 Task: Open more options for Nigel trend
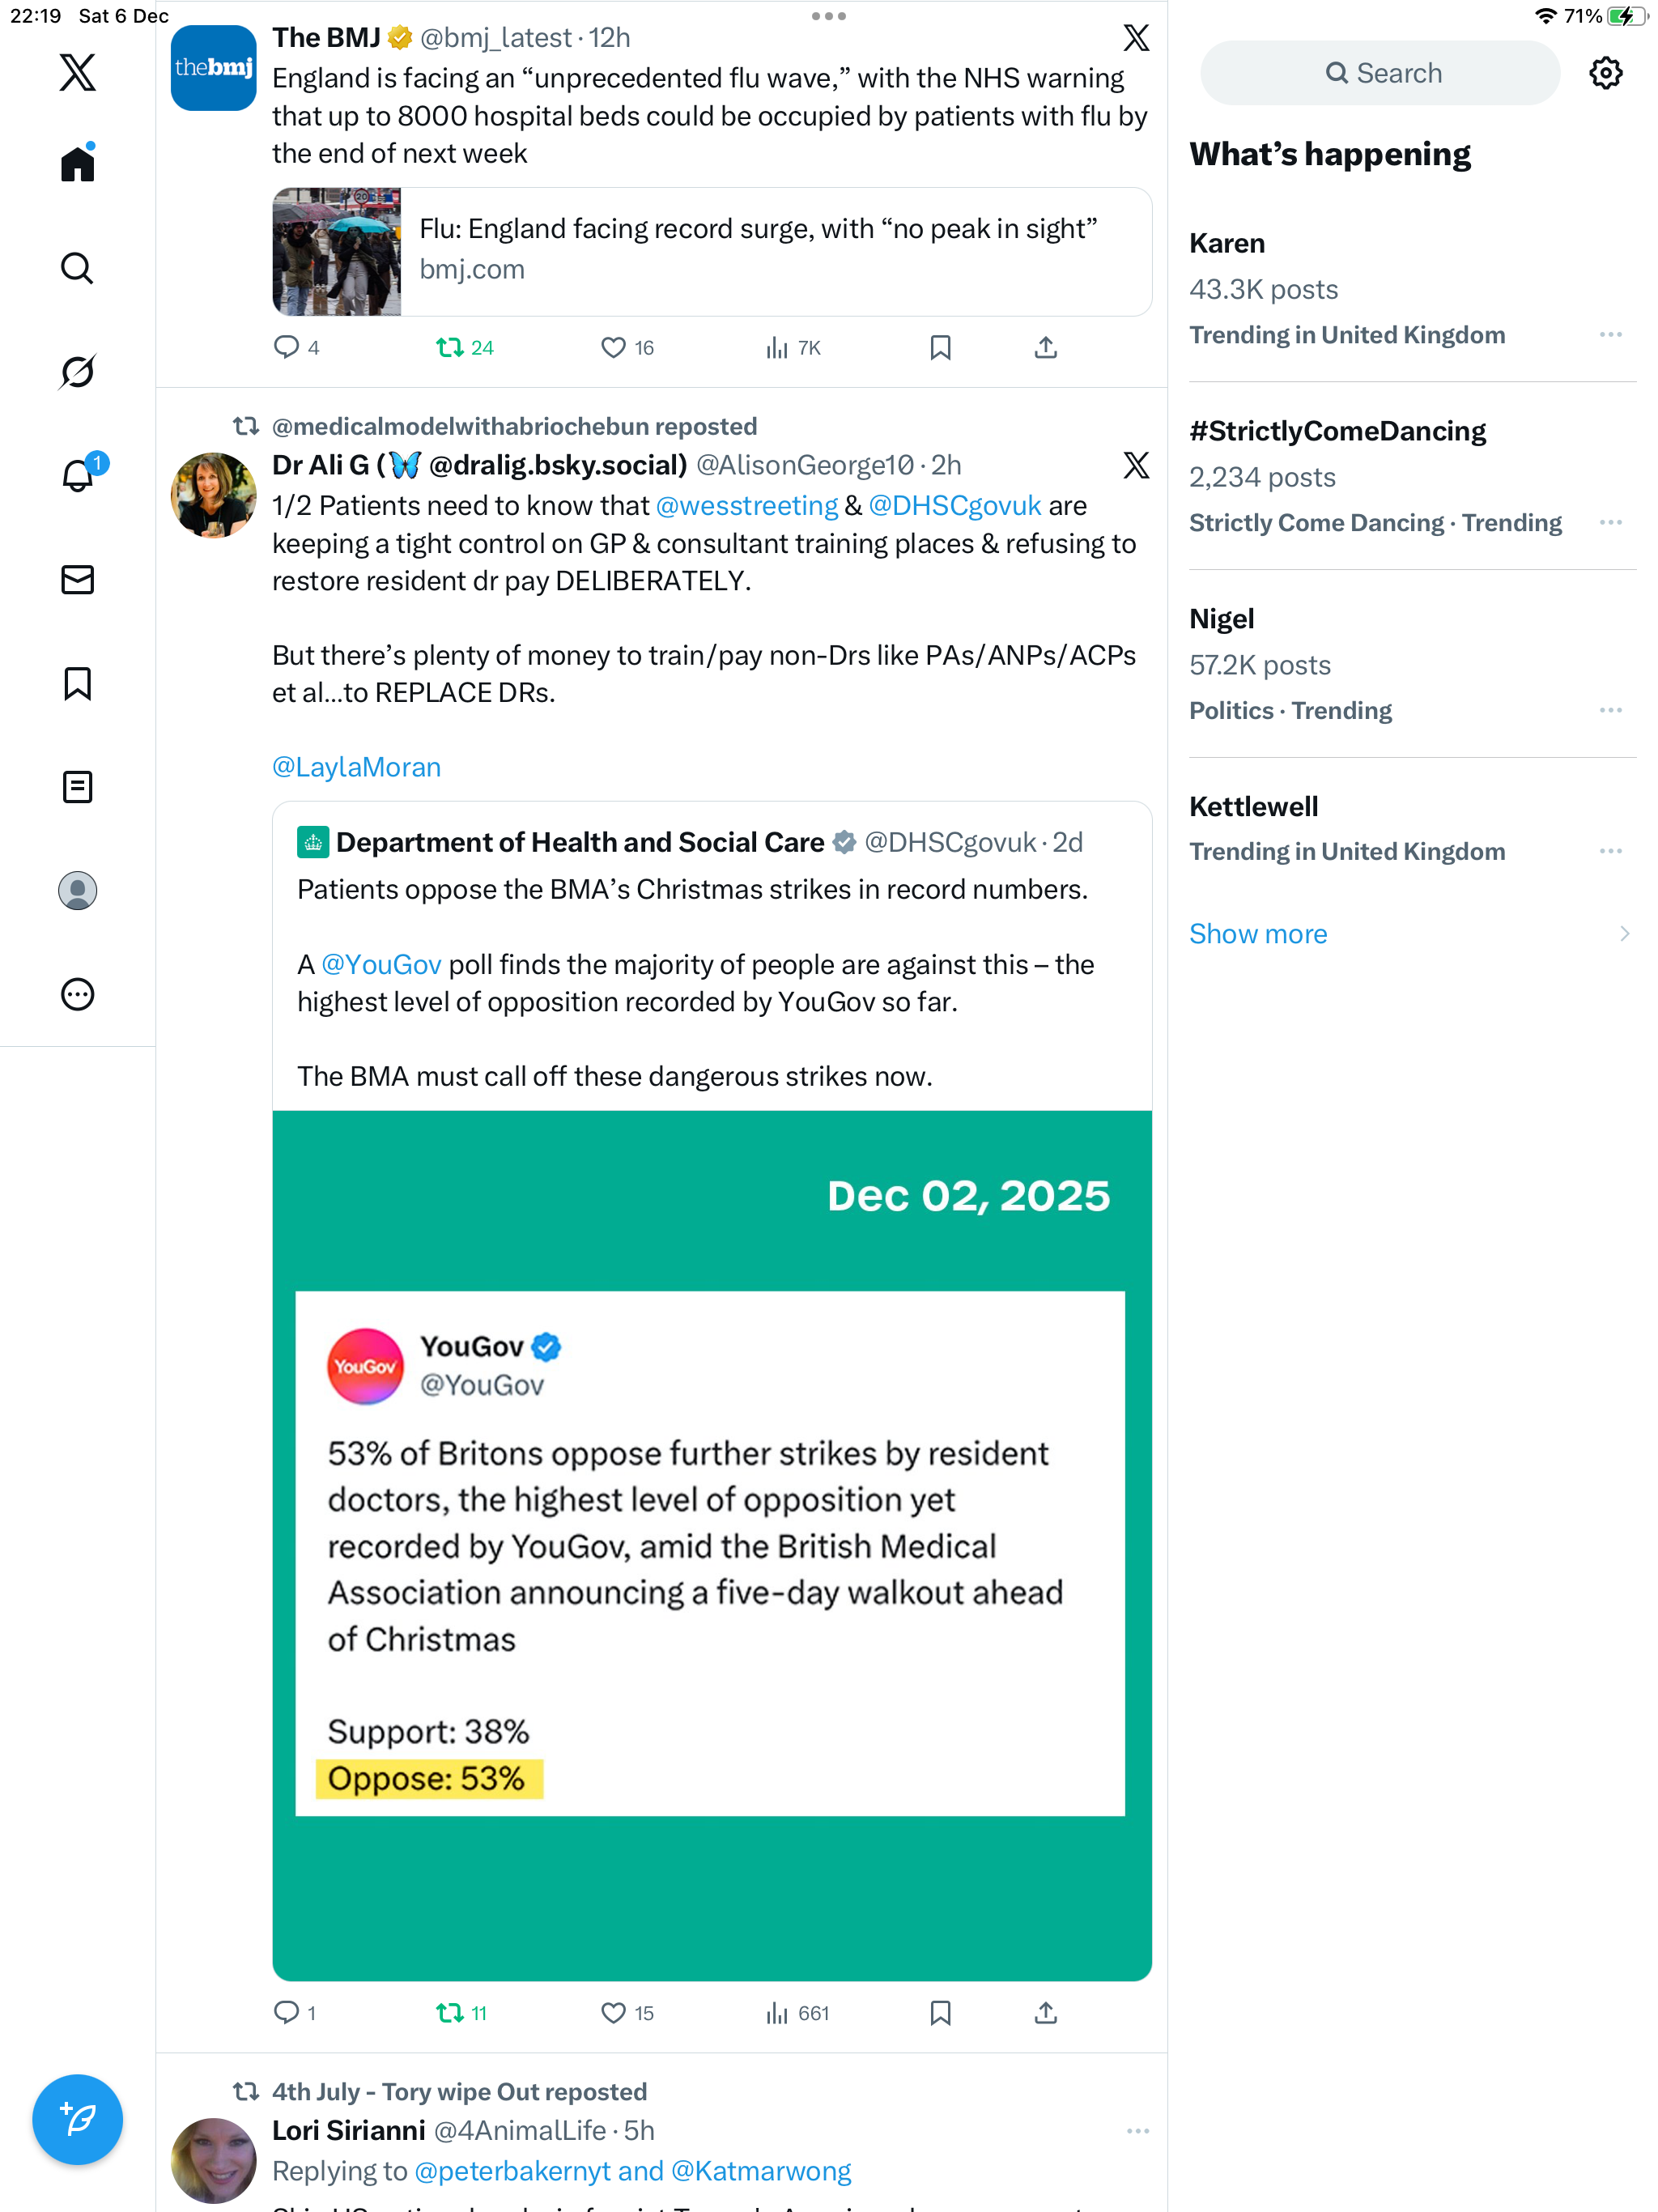[1610, 710]
